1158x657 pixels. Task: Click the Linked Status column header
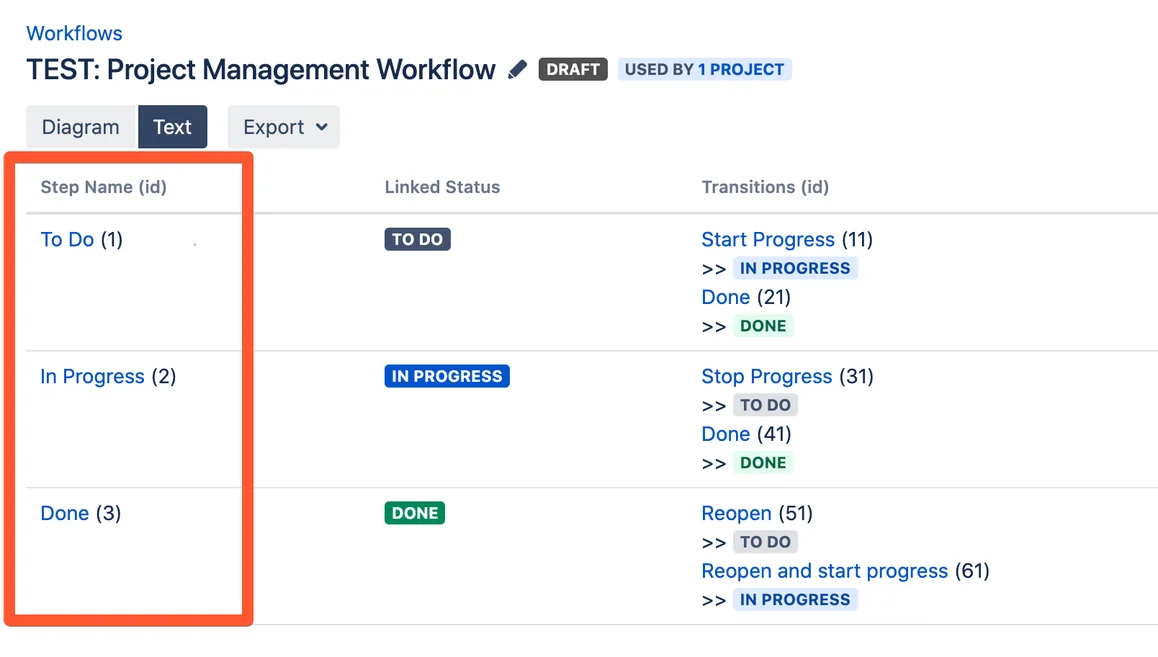tap(442, 187)
